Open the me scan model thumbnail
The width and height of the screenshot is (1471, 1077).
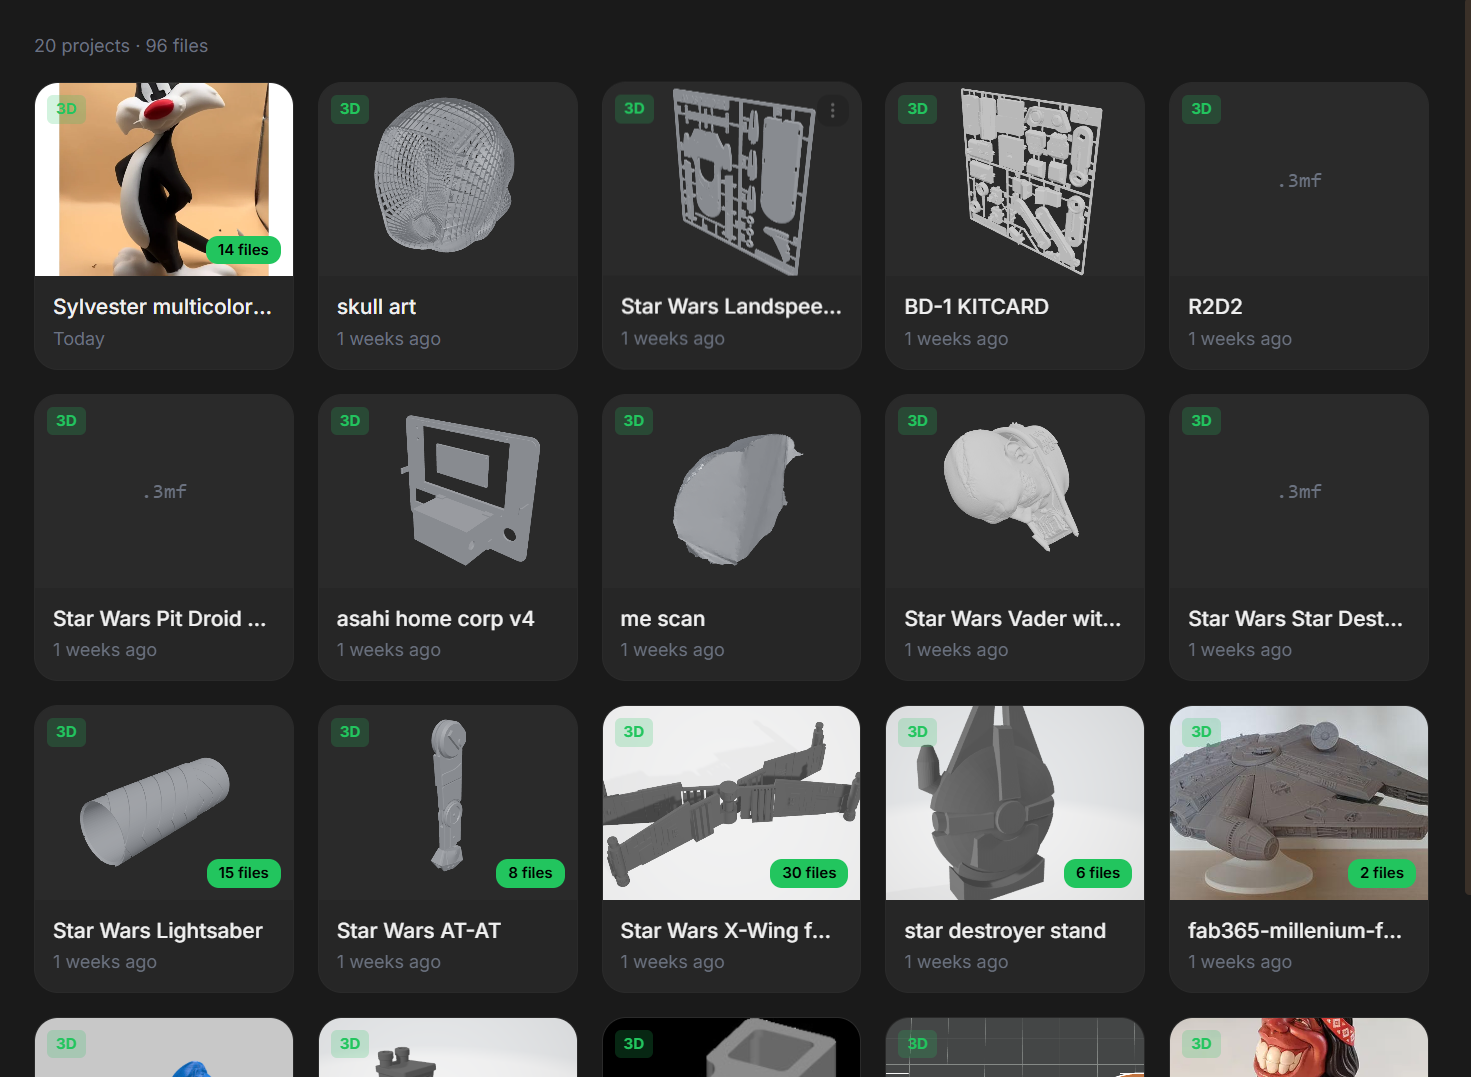[x=732, y=491]
